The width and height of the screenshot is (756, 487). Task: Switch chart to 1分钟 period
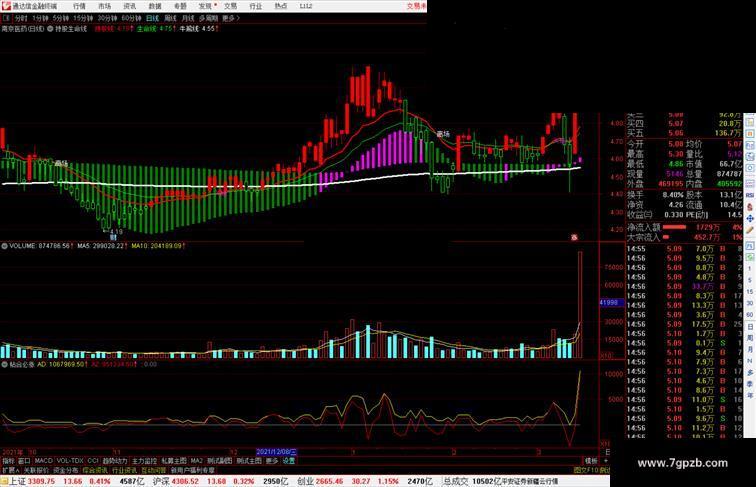click(40, 18)
